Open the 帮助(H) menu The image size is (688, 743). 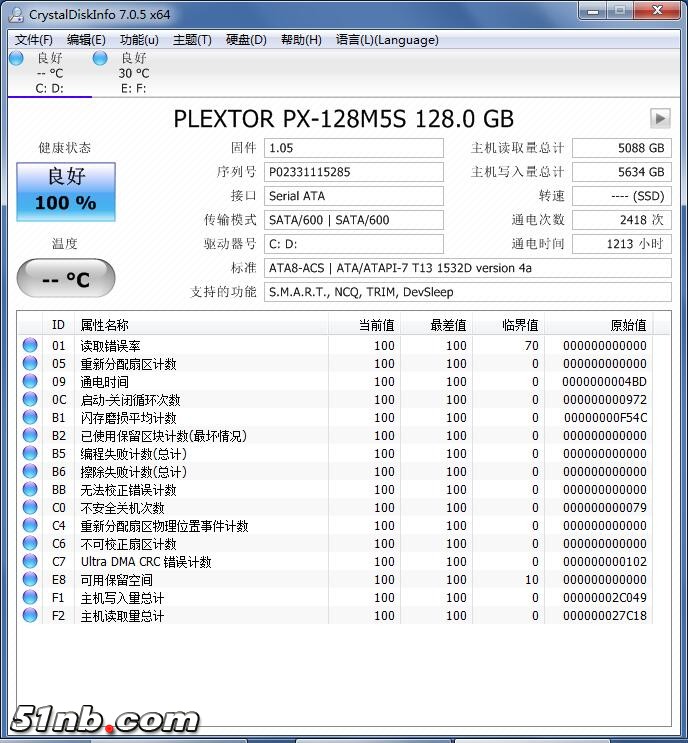pos(301,40)
